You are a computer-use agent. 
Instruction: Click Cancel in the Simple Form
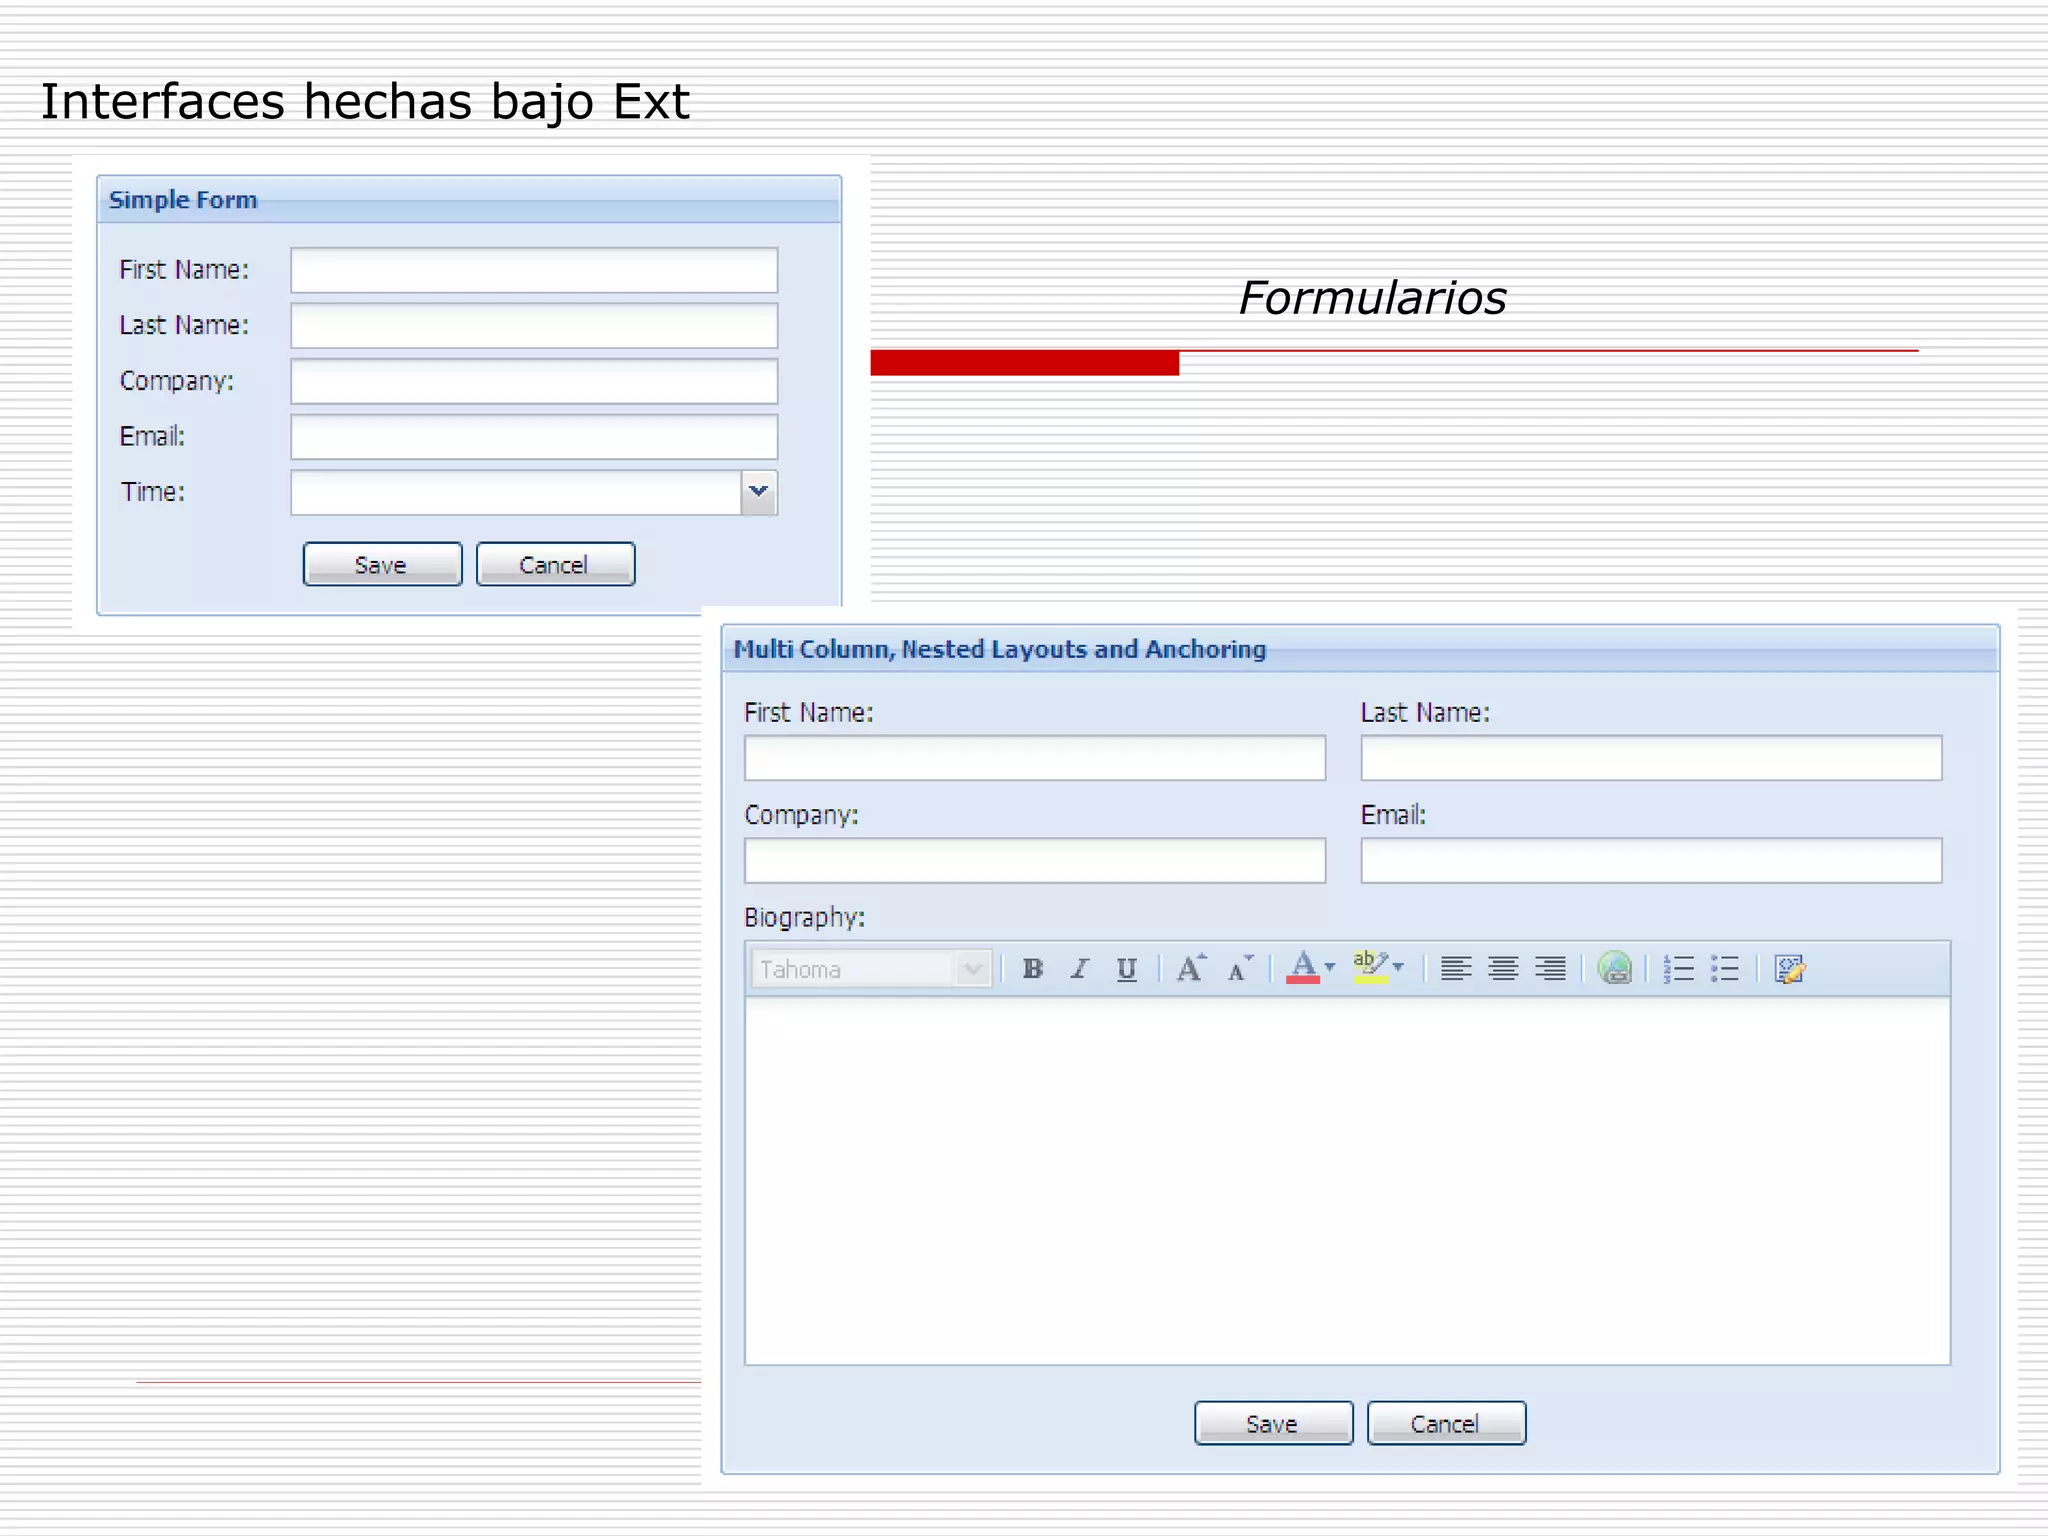point(555,564)
